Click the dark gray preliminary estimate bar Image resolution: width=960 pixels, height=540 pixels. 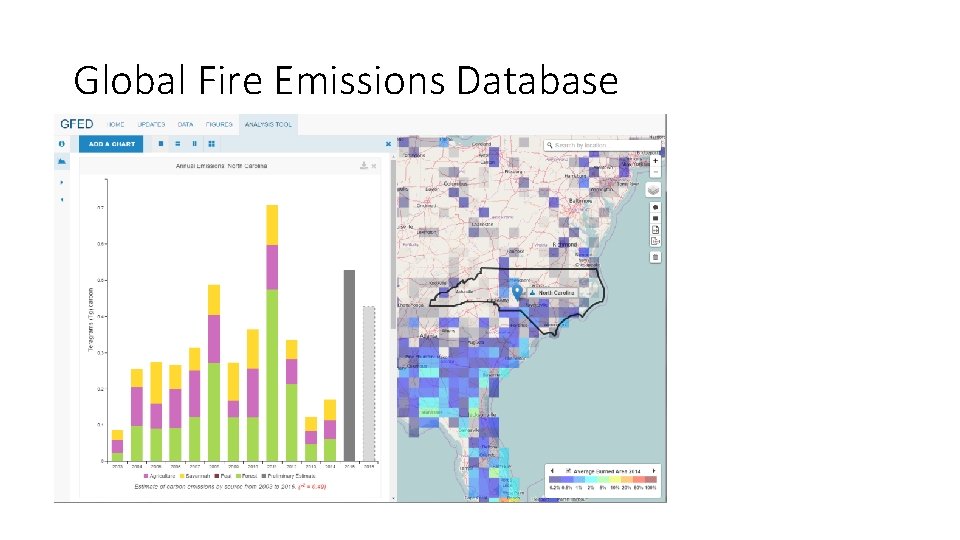click(349, 366)
